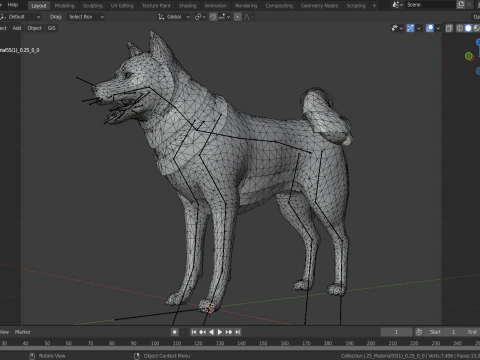
Task: Select material preview shading
Action: click(x=476, y=28)
